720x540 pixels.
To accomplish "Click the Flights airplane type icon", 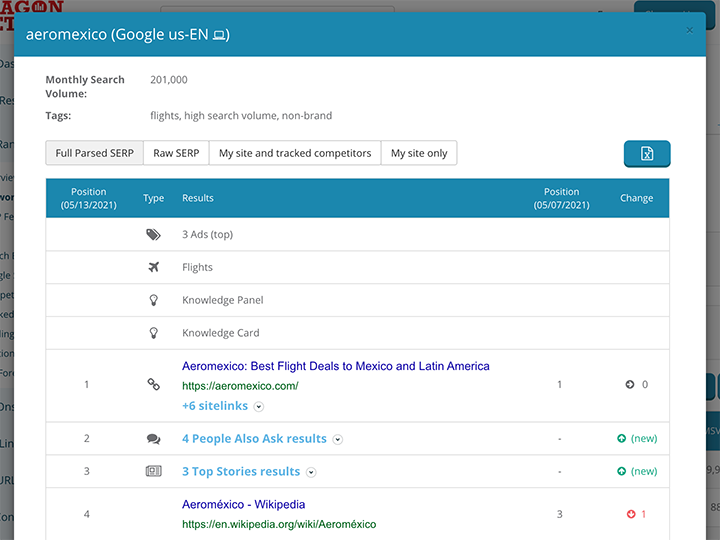I will pos(153,267).
